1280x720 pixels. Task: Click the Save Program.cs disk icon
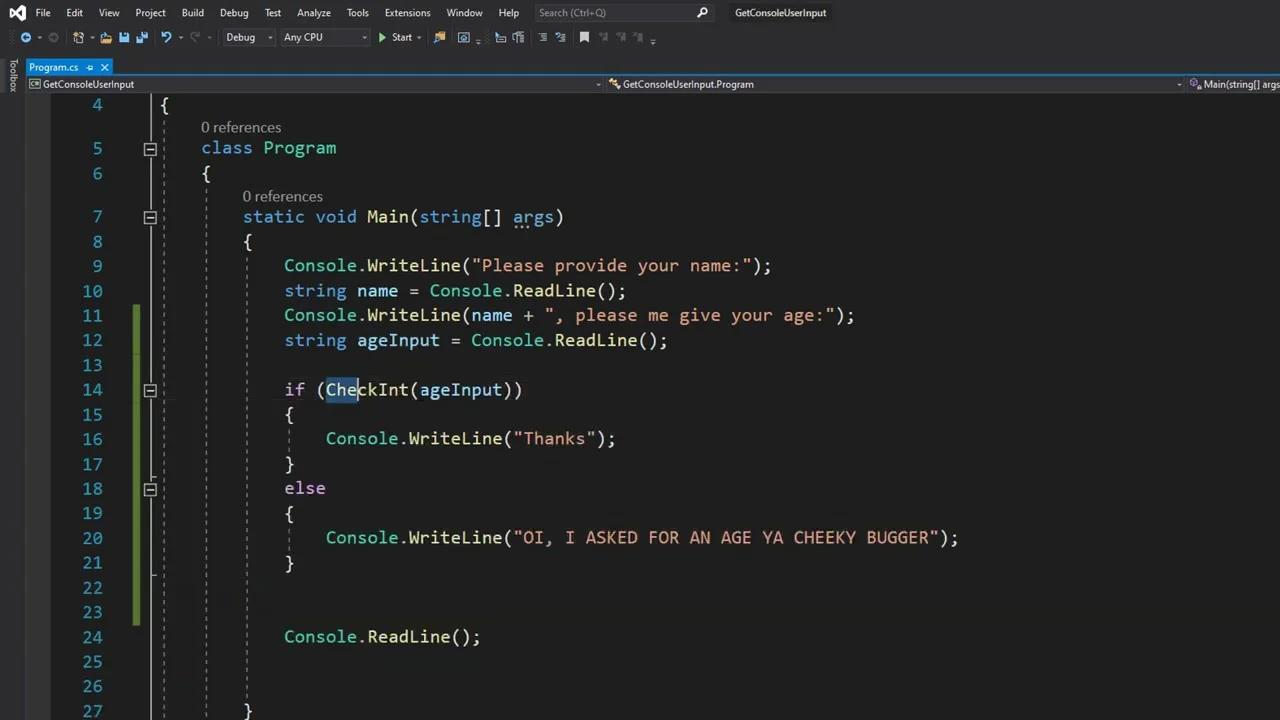point(123,37)
